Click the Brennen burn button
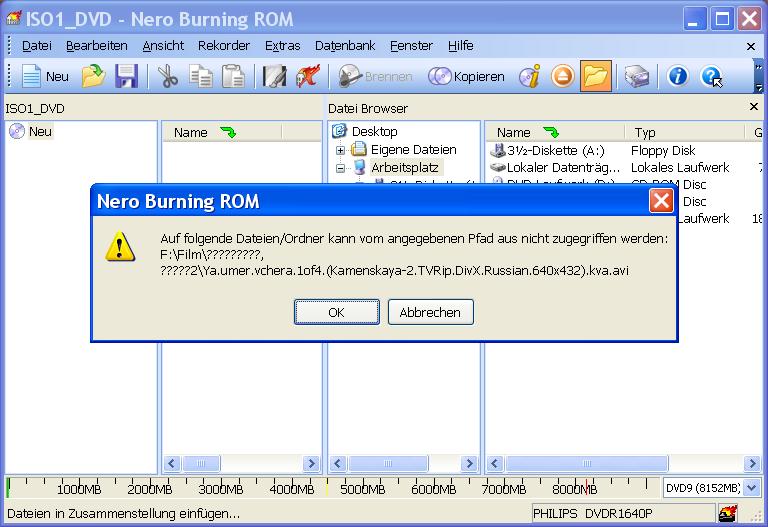The image size is (768, 527). 375,76
